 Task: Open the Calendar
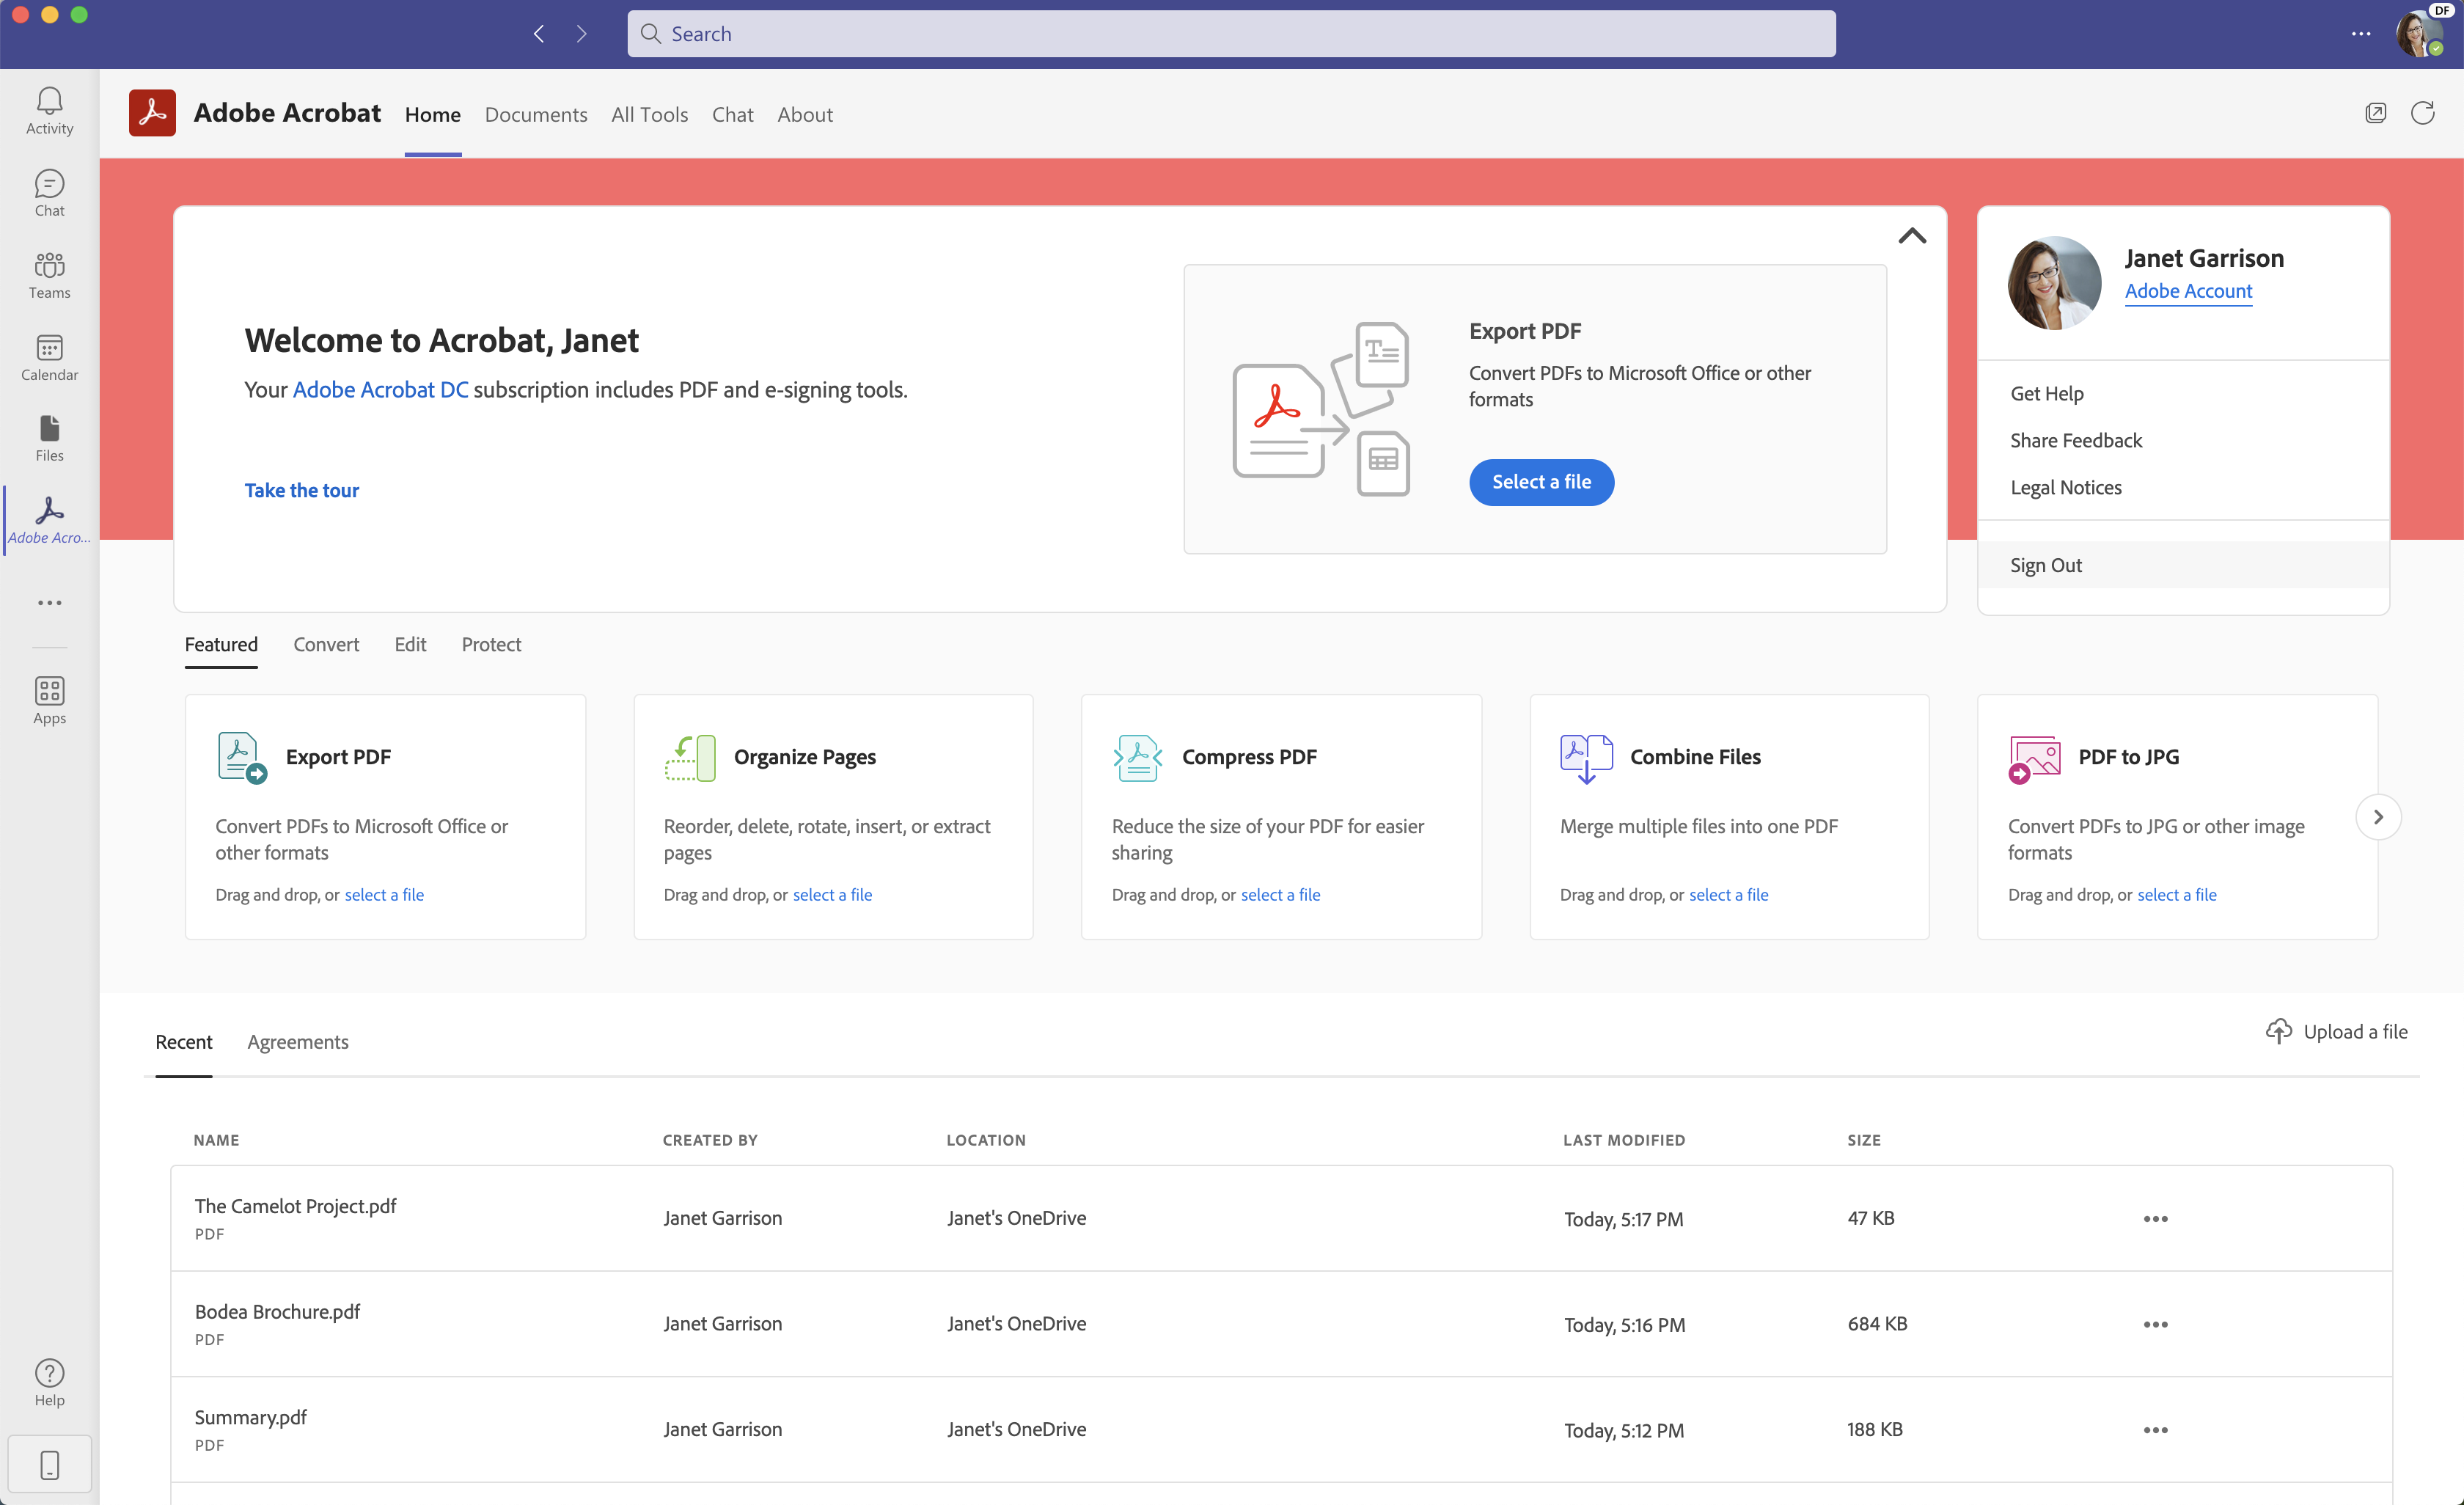click(x=49, y=357)
